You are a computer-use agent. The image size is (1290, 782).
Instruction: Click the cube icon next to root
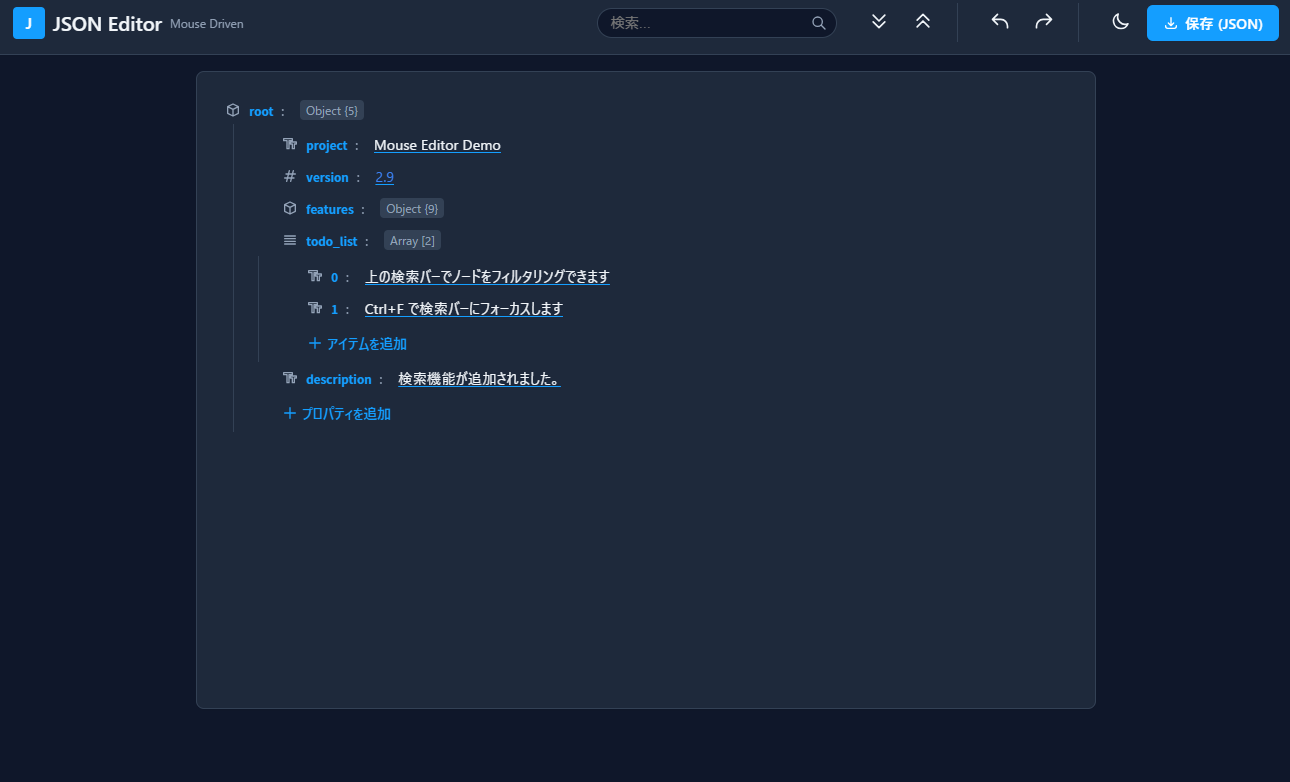pyautogui.click(x=232, y=110)
